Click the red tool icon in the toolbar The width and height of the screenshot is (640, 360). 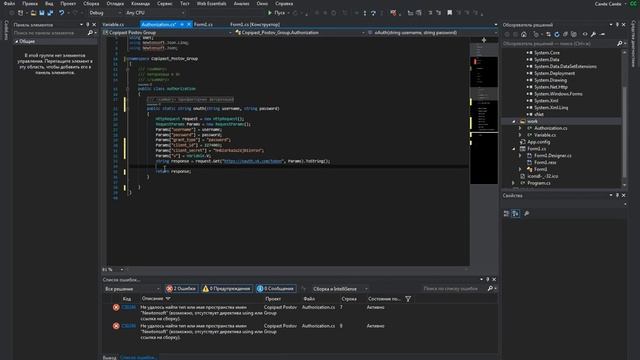(x=393, y=13)
